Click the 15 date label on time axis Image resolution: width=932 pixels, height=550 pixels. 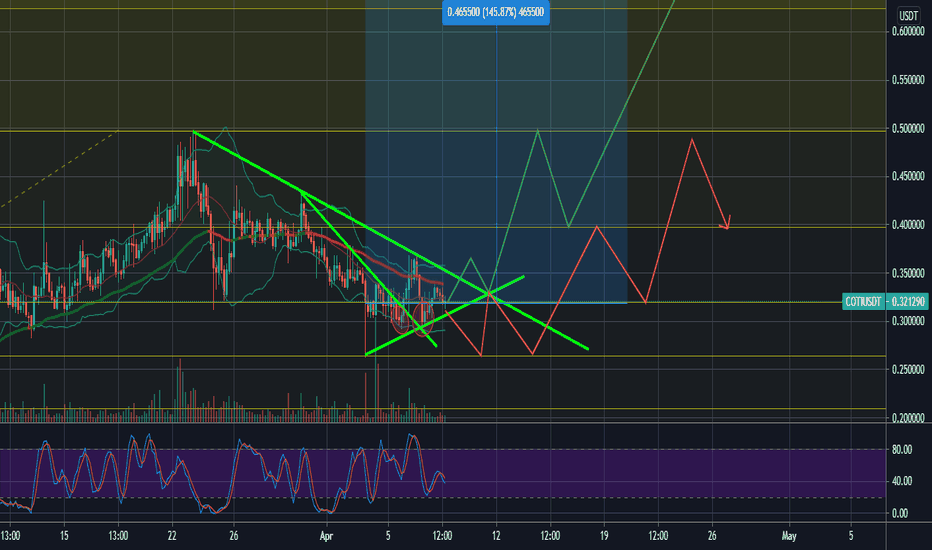64,536
